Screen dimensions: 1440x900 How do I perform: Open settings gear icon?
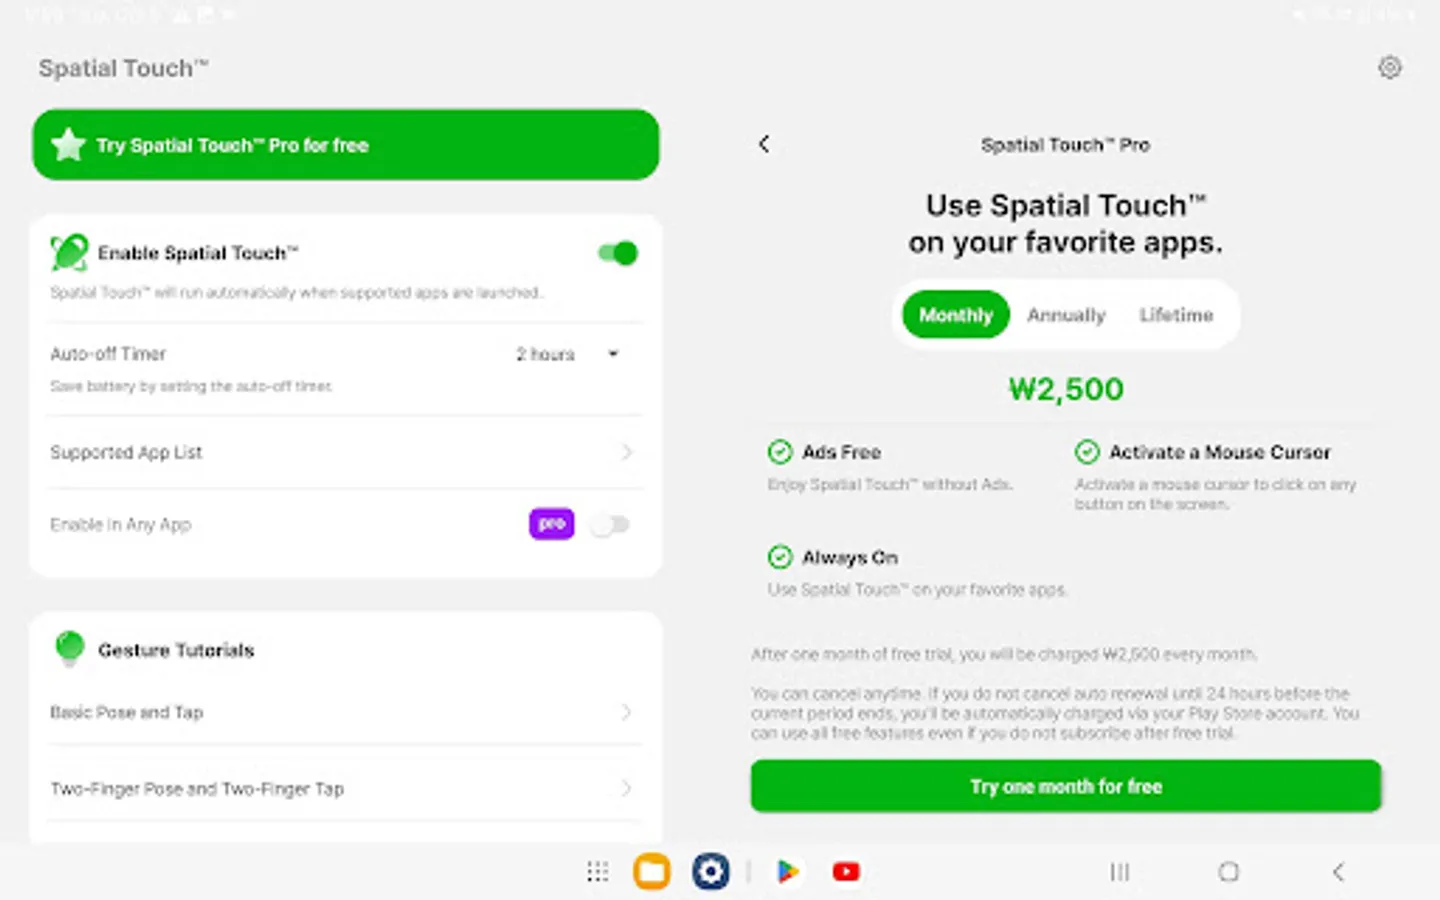click(1389, 68)
